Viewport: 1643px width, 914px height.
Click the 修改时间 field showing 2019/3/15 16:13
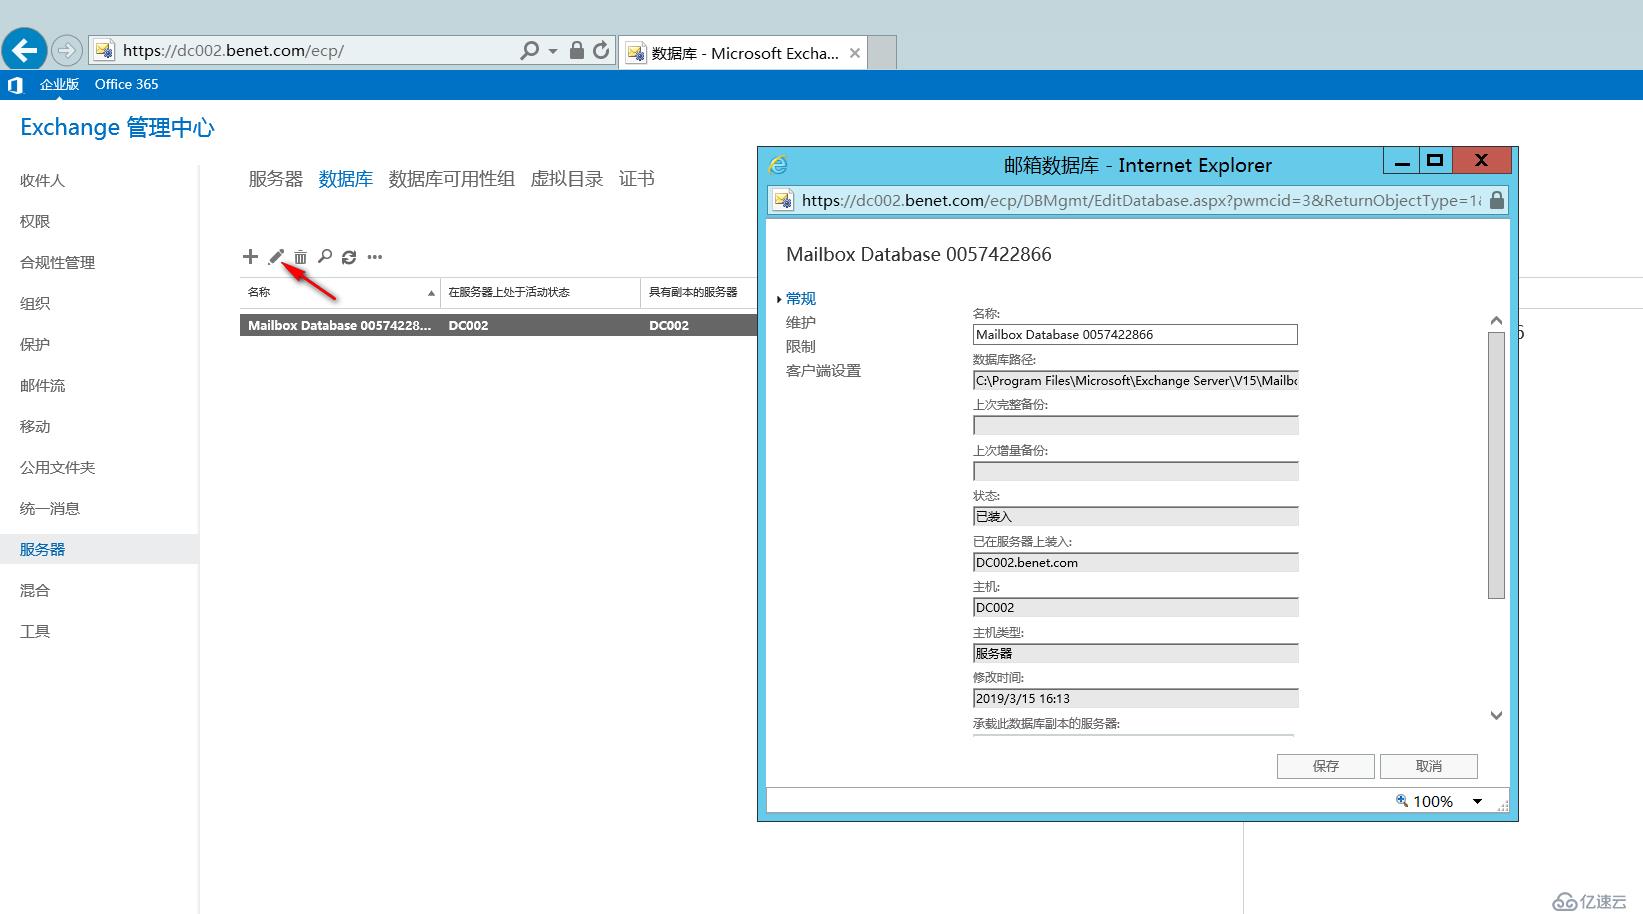(1135, 699)
